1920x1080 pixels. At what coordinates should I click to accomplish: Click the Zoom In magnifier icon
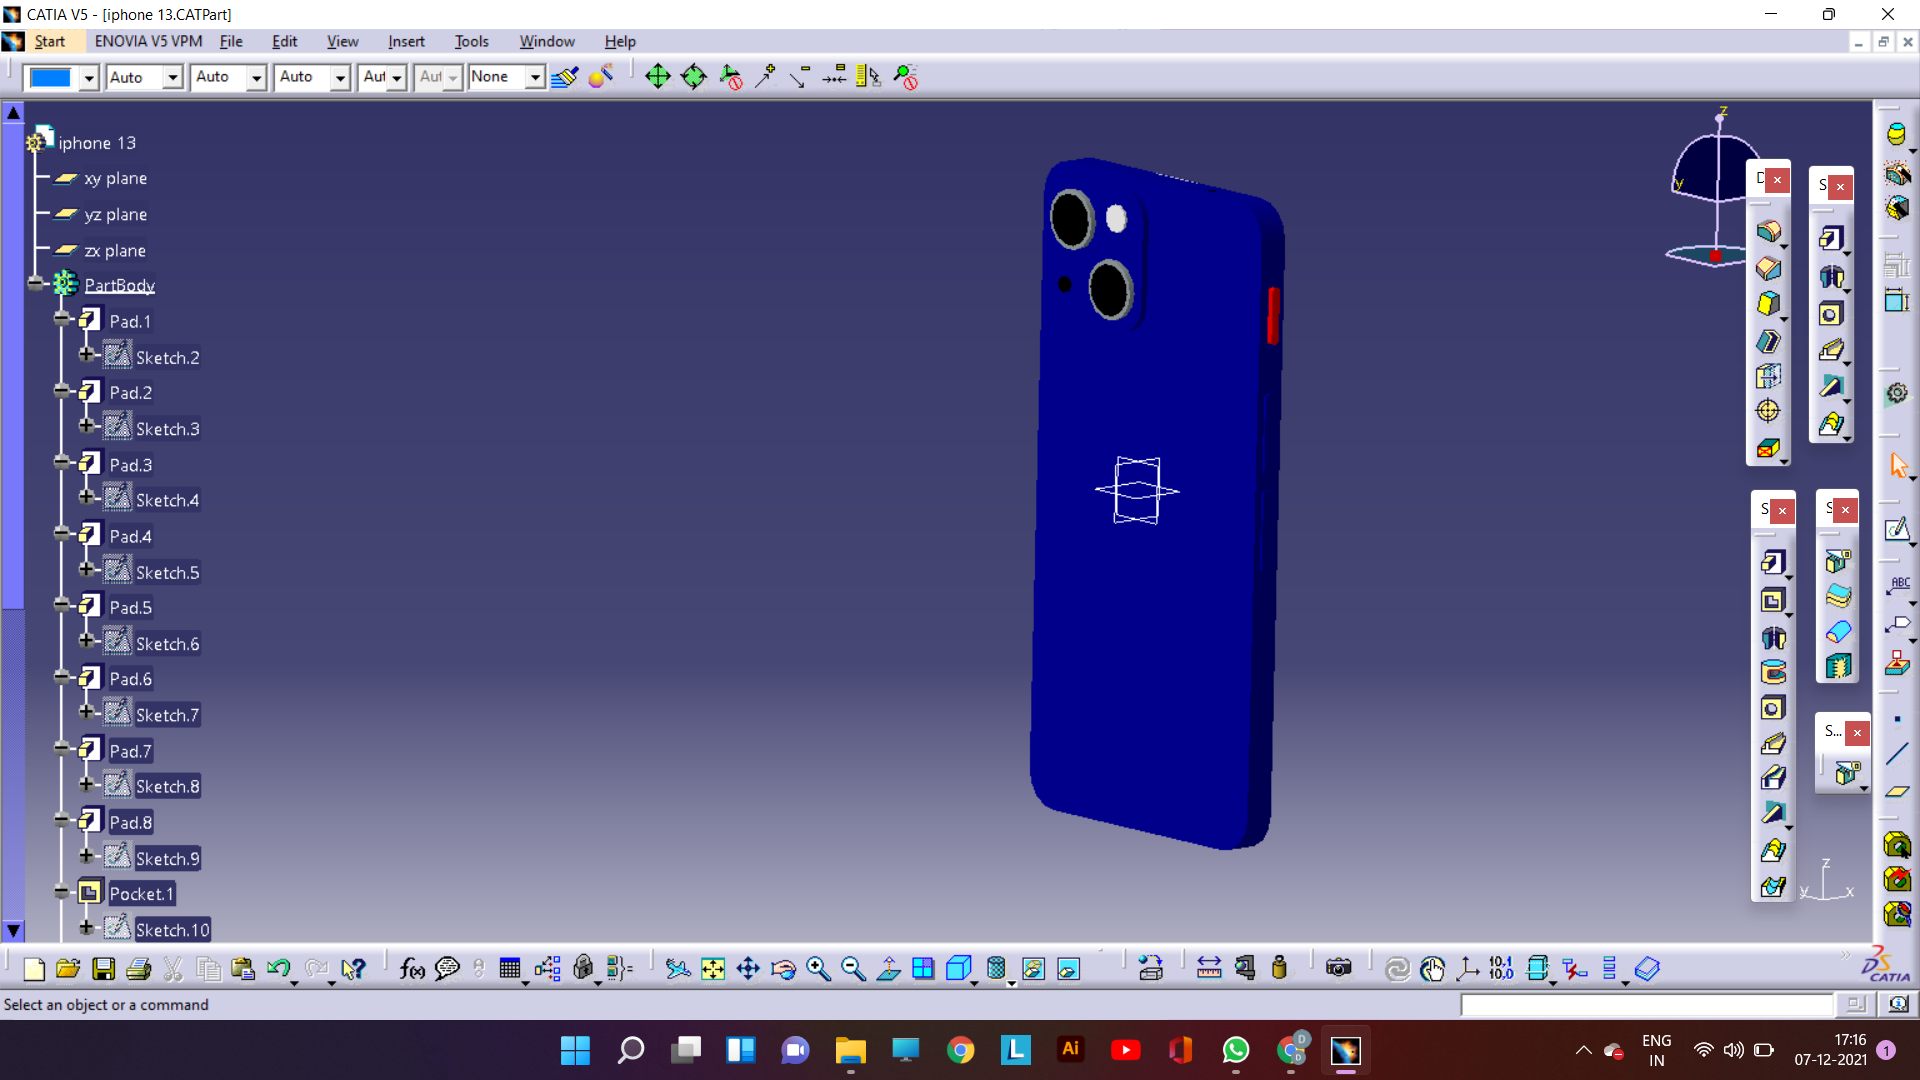click(x=818, y=968)
